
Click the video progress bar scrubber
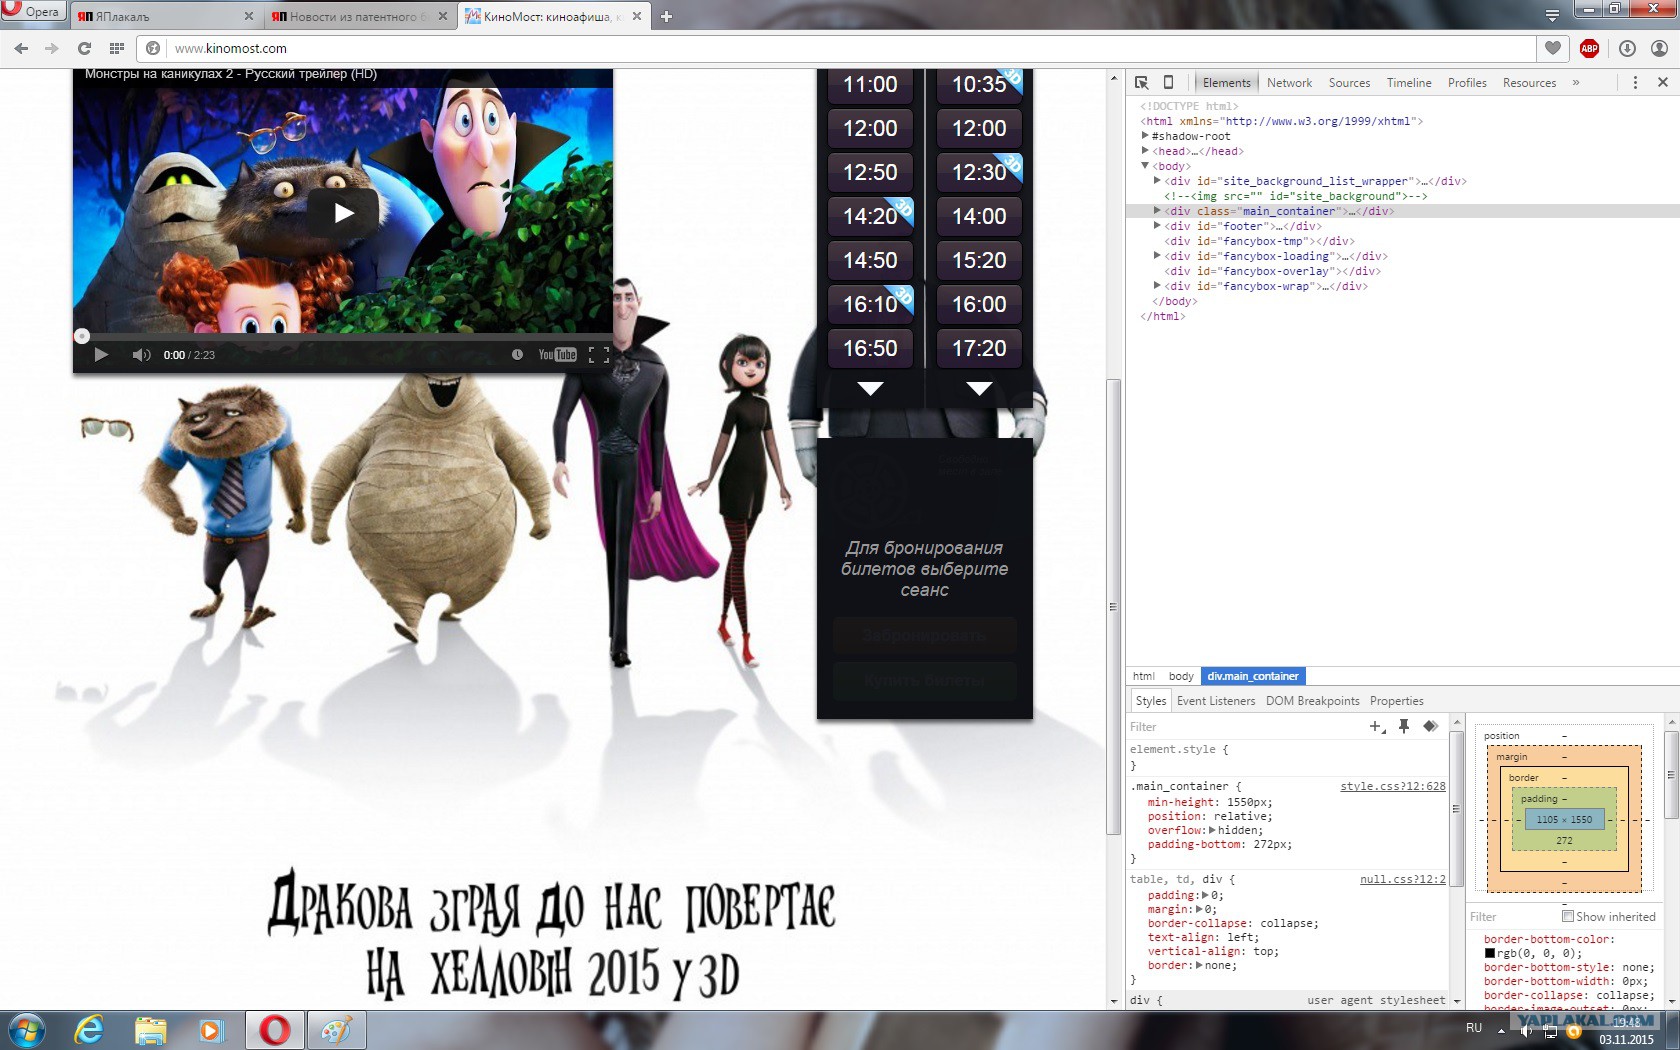[x=82, y=336]
